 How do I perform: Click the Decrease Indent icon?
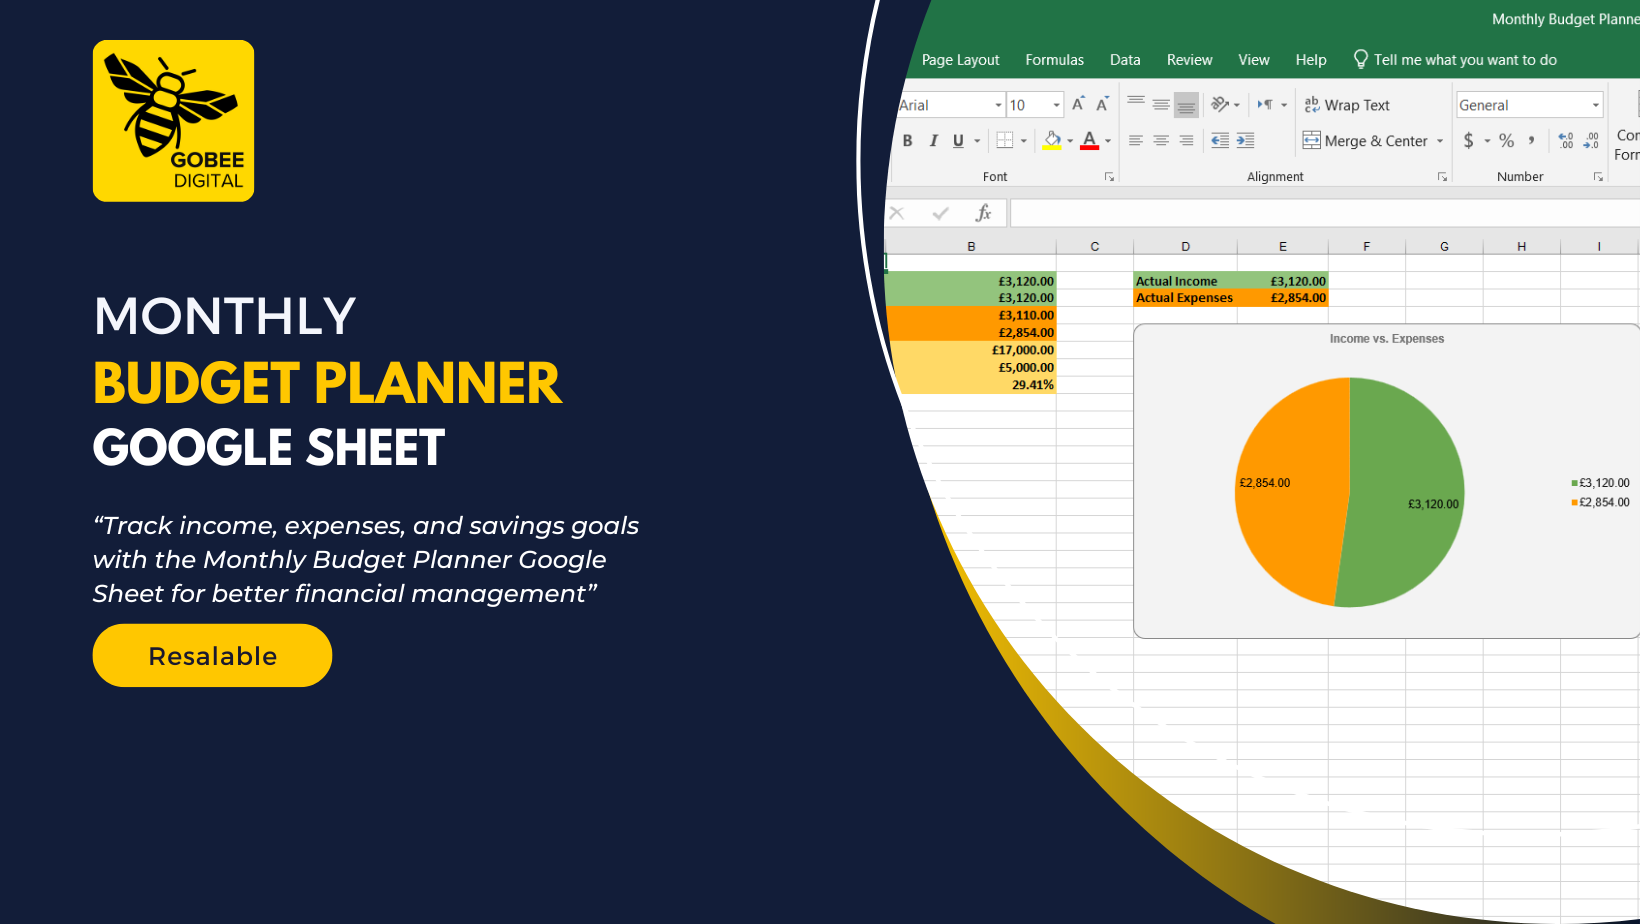[x=1220, y=141]
